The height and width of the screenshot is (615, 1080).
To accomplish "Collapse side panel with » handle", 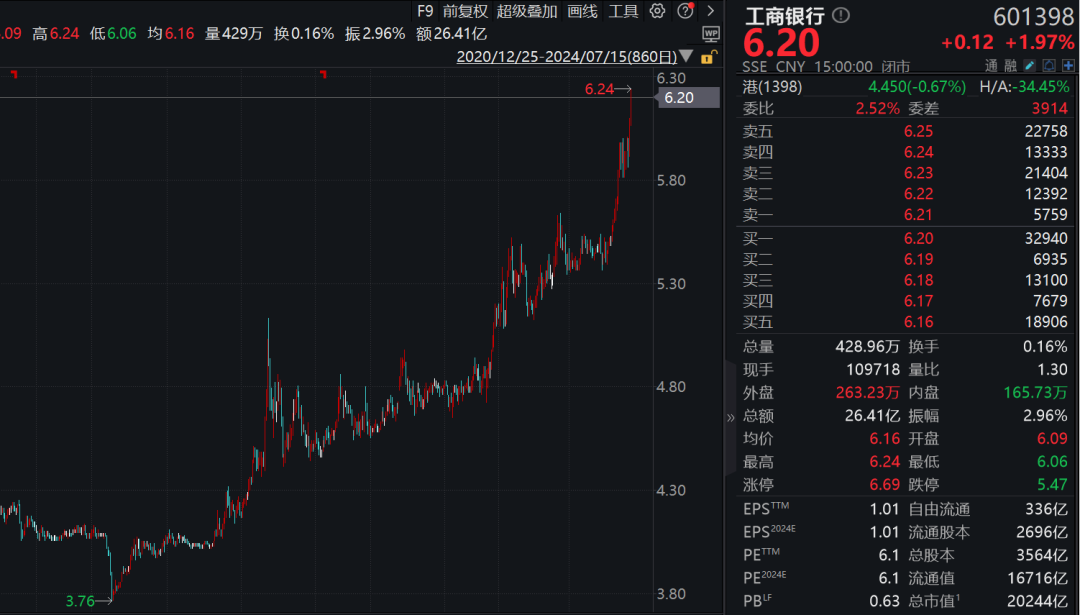I will (x=730, y=417).
